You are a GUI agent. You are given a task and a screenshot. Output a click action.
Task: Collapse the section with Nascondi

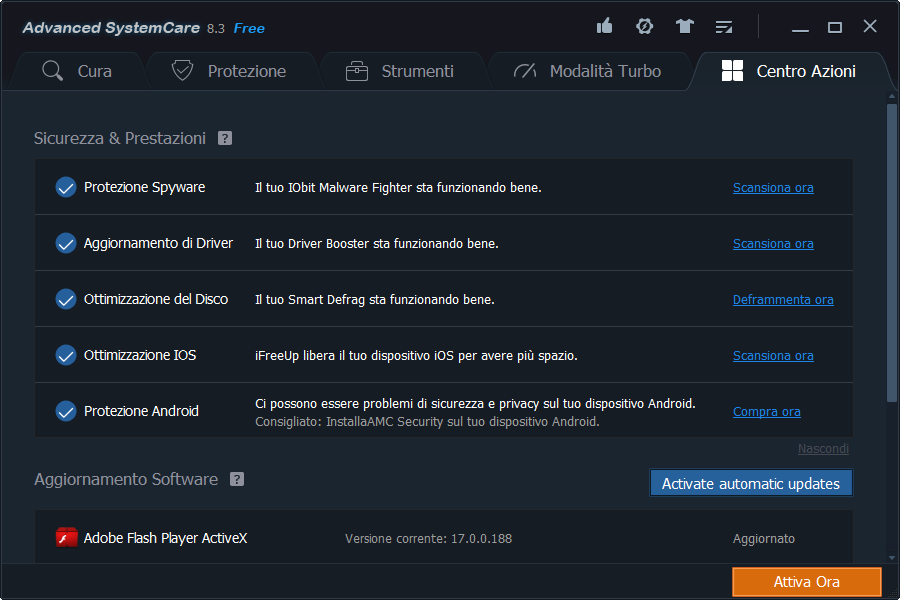(823, 449)
